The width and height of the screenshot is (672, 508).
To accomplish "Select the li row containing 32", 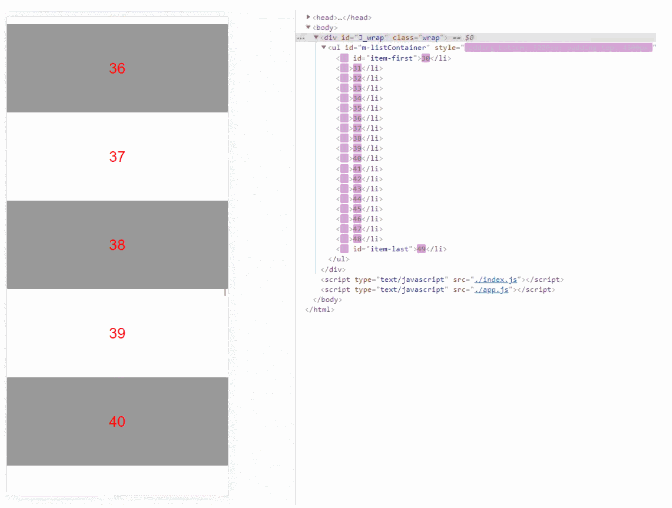I will click(x=359, y=78).
